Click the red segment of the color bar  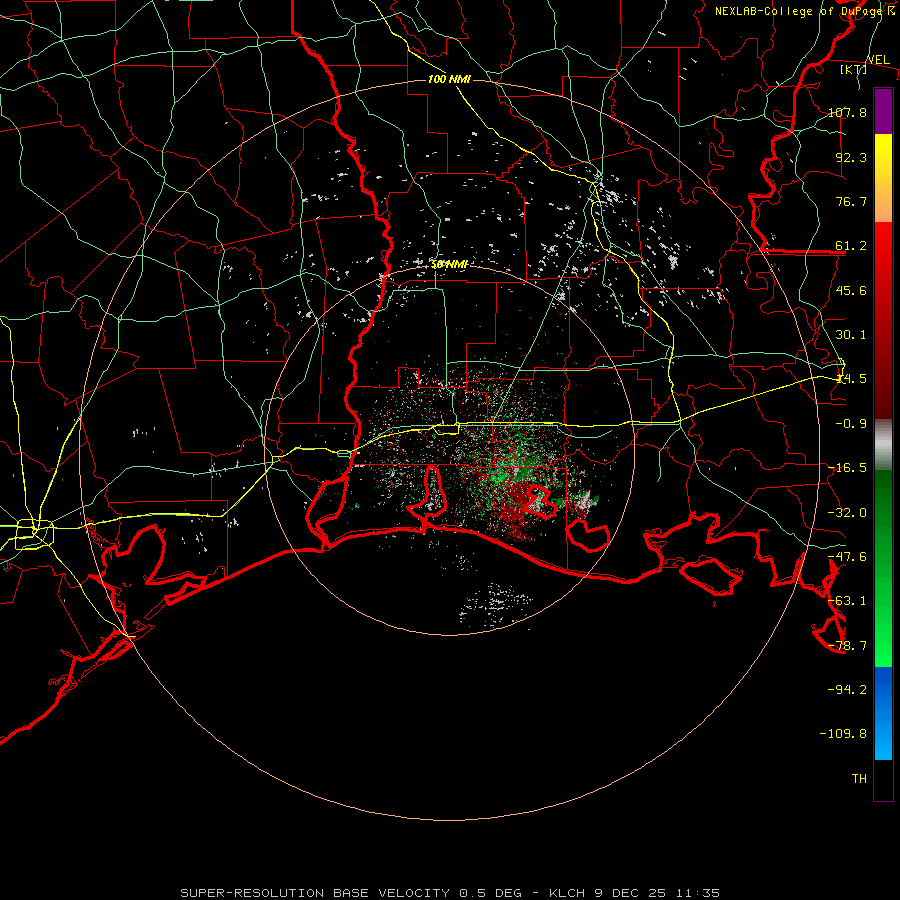pos(883,320)
